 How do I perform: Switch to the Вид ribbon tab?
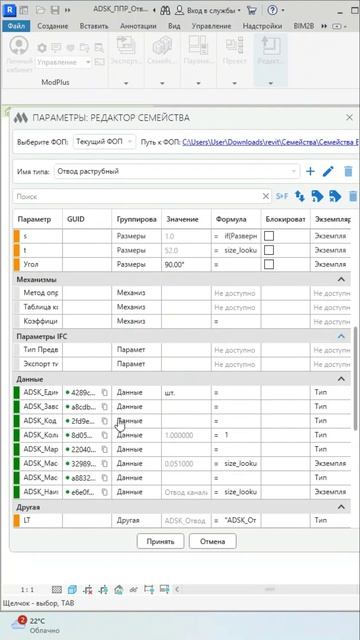(174, 26)
